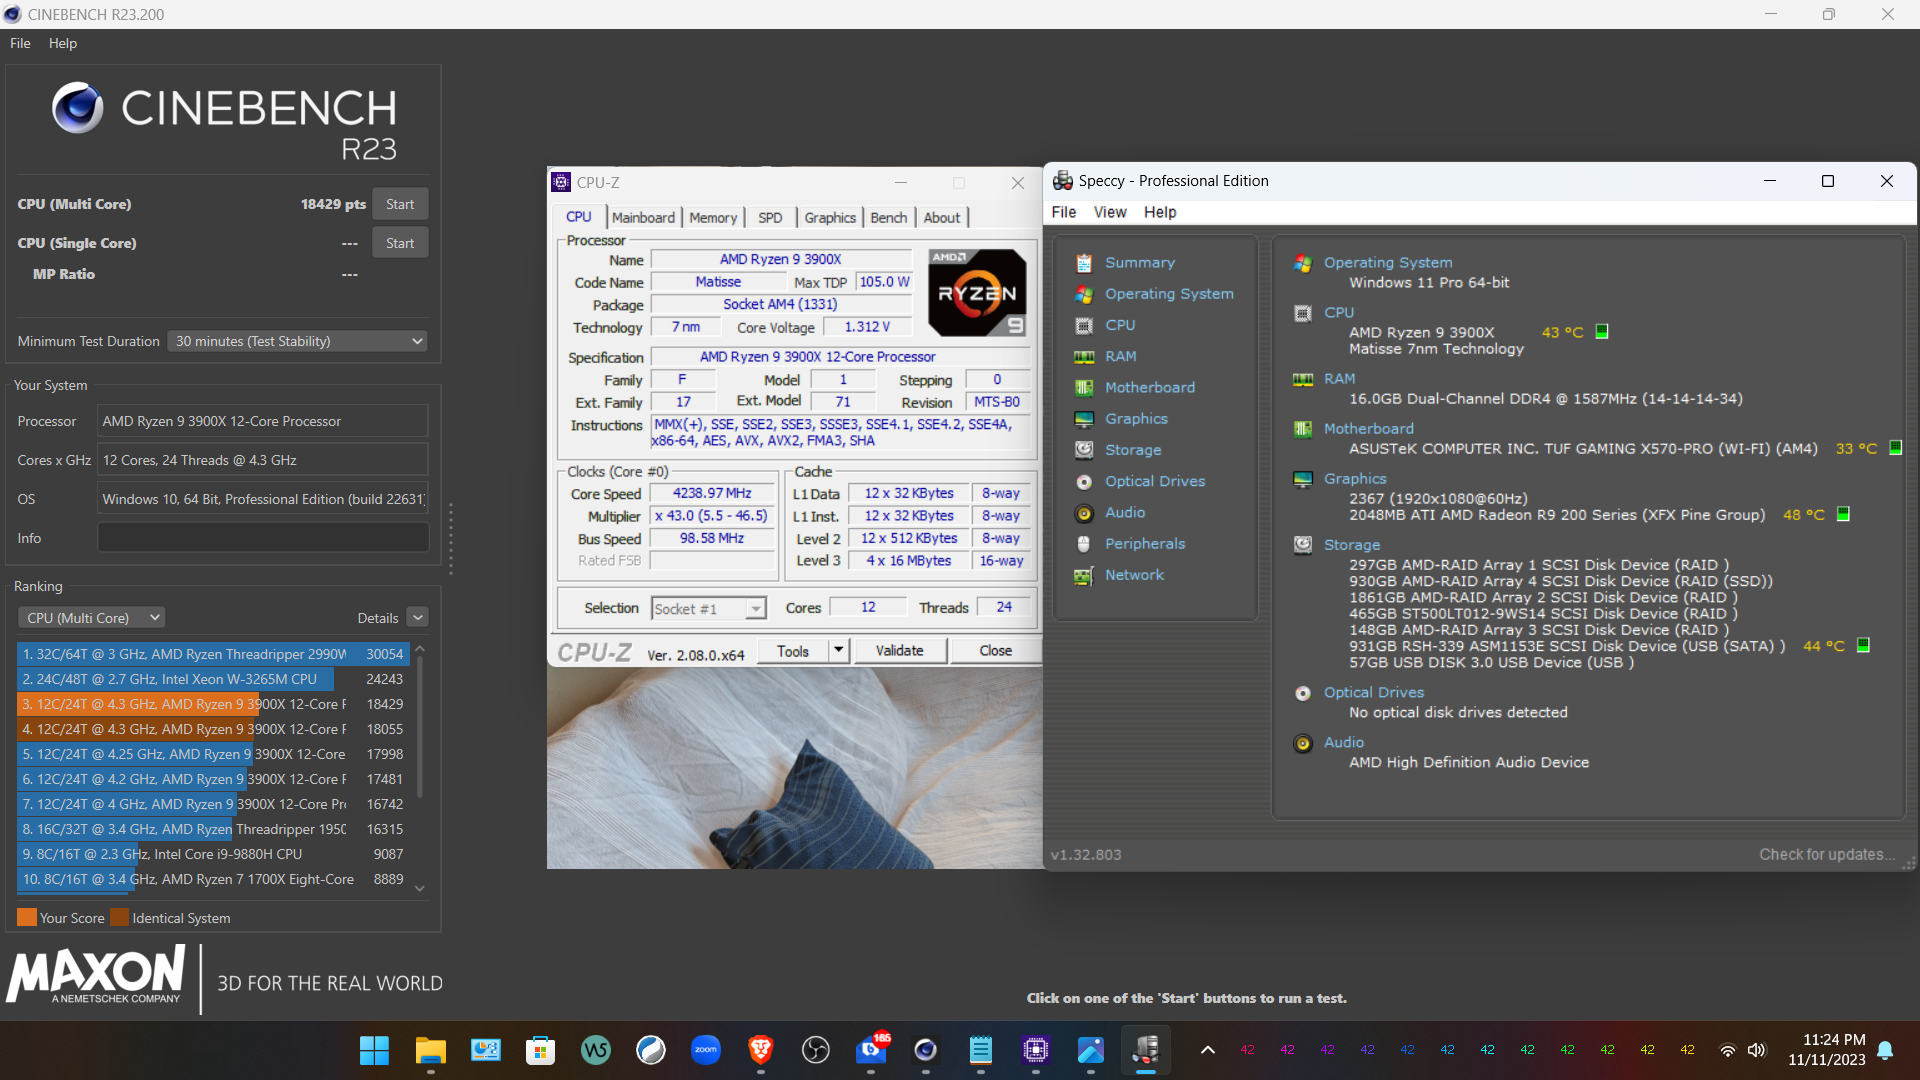Start the CPU Single Core test
This screenshot has height=1080, width=1920.
pyautogui.click(x=400, y=243)
